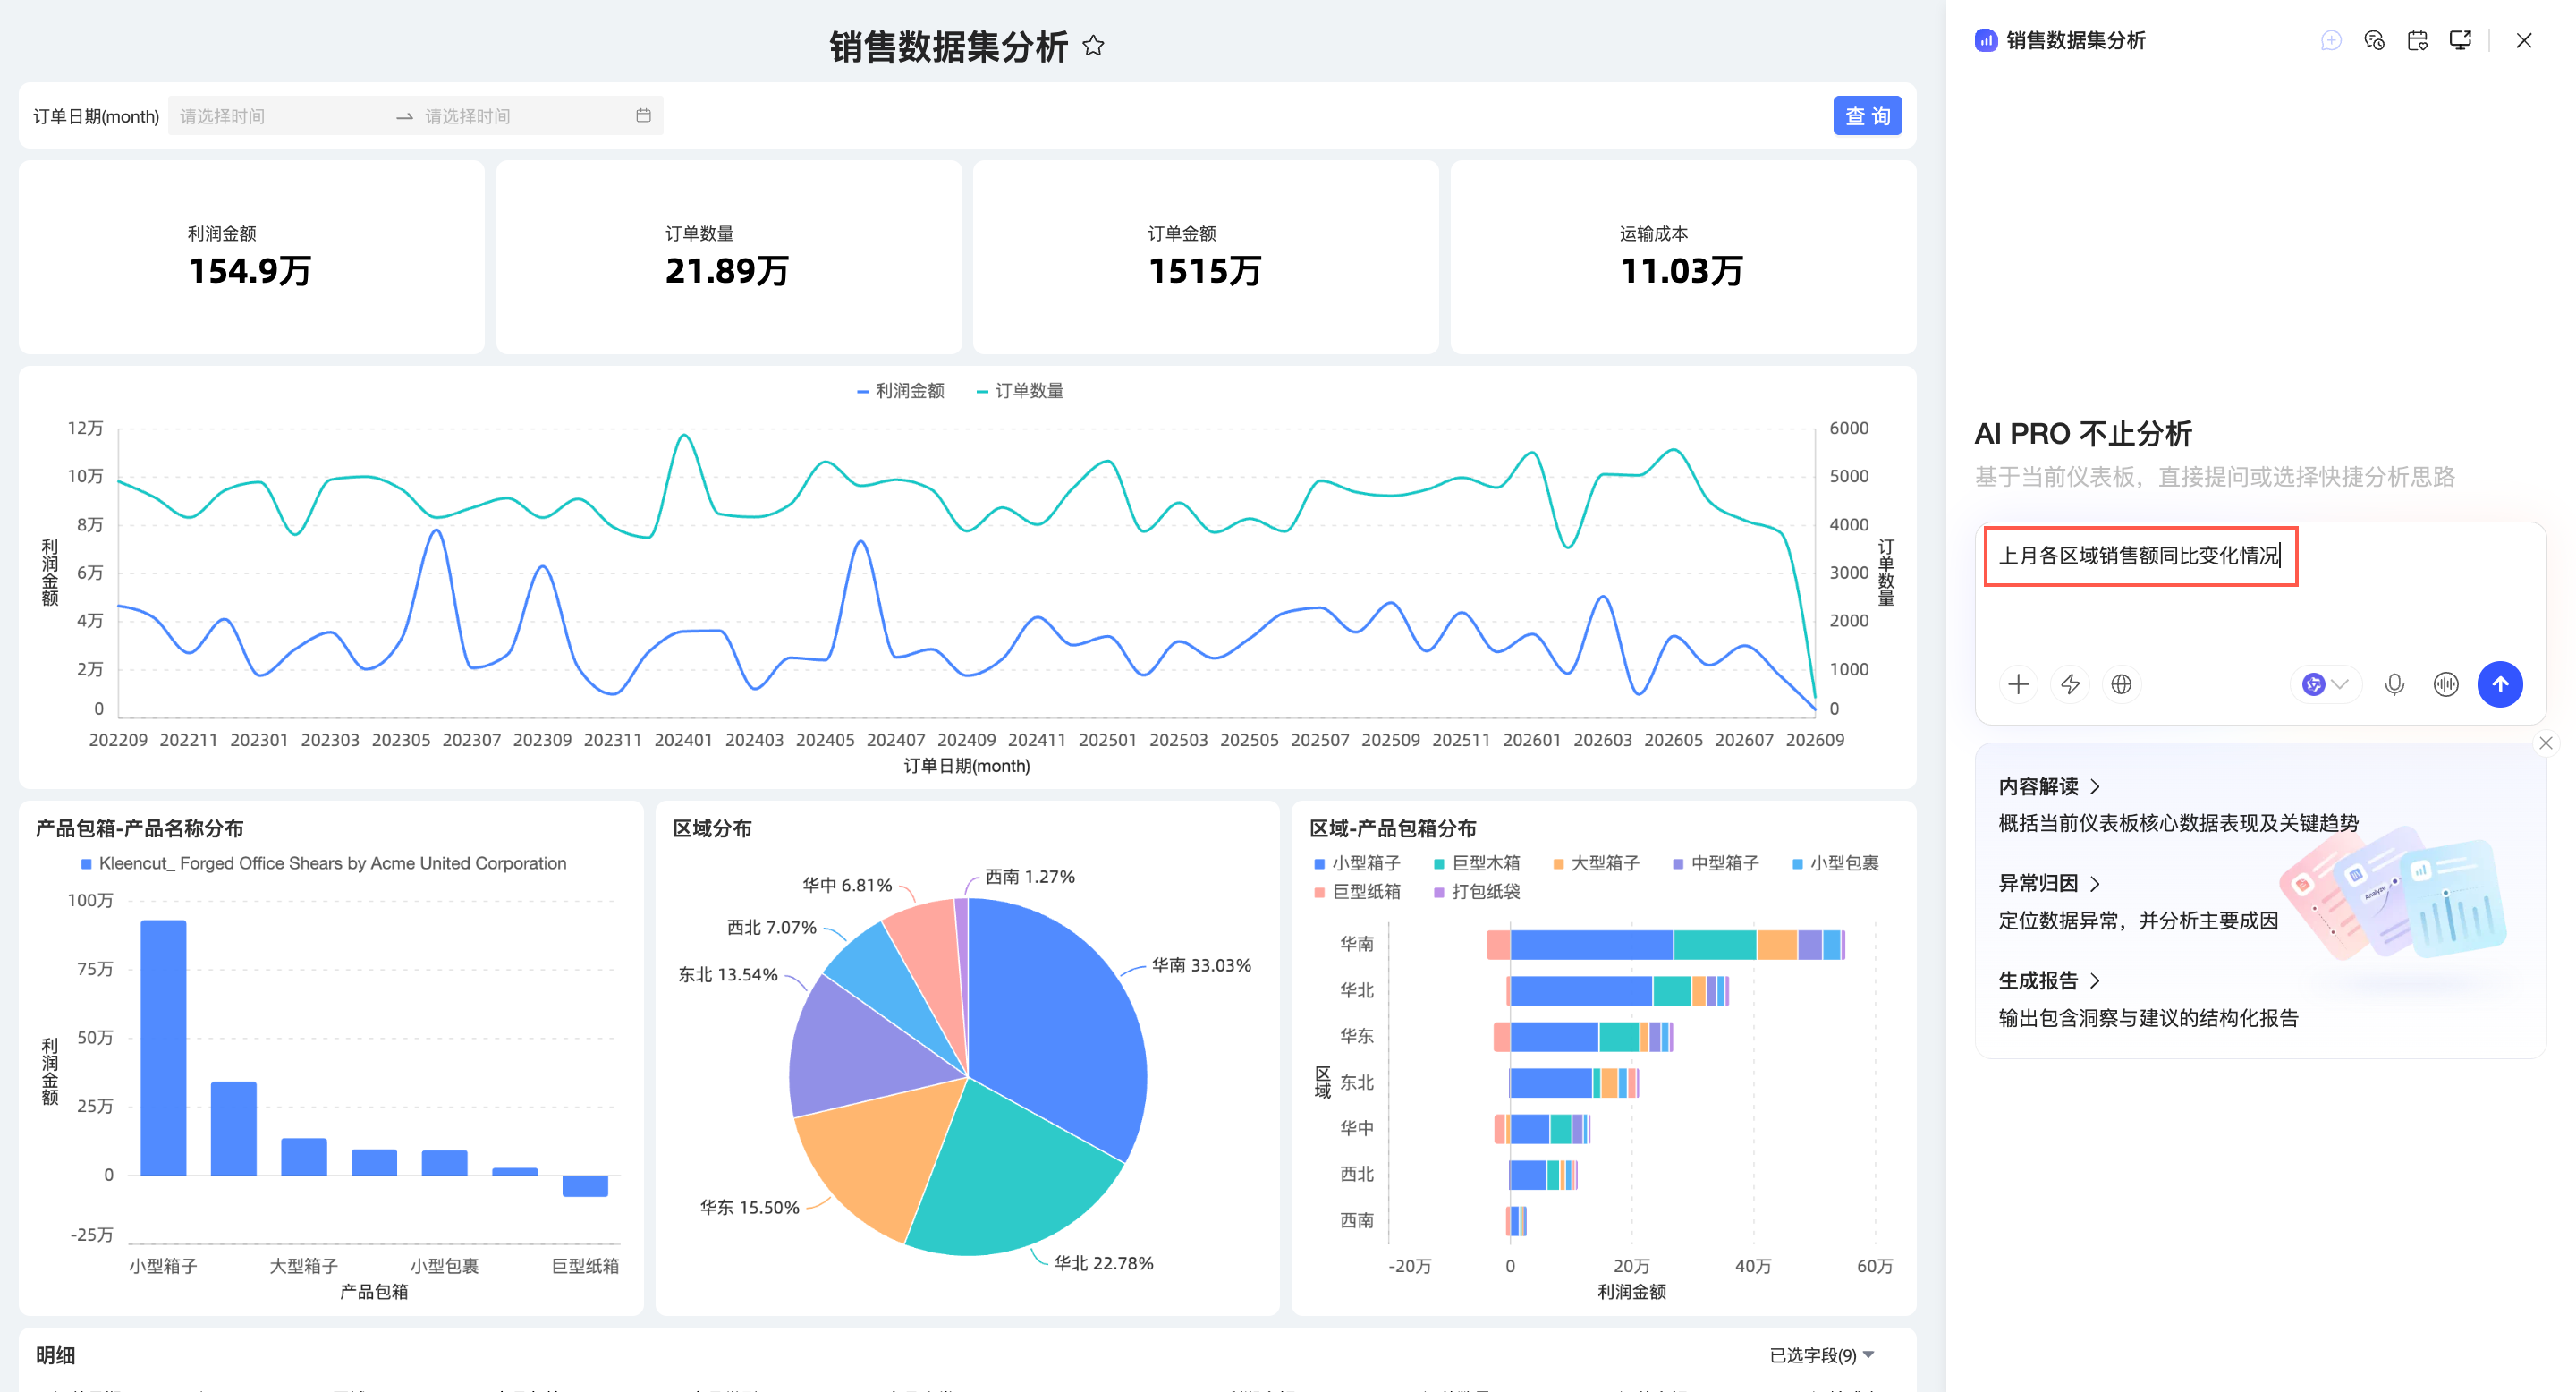Click the 西南 stacked bar row
Image resolution: width=2576 pixels, height=1392 pixels.
(x=1517, y=1220)
